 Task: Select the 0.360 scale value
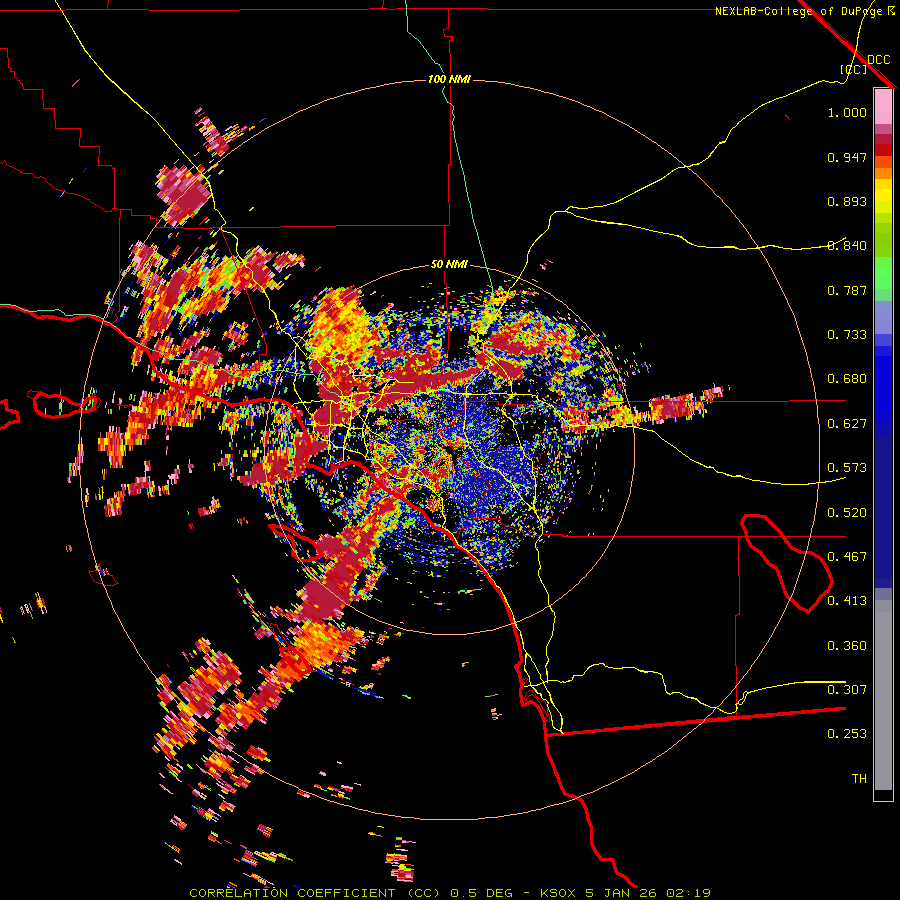point(847,646)
